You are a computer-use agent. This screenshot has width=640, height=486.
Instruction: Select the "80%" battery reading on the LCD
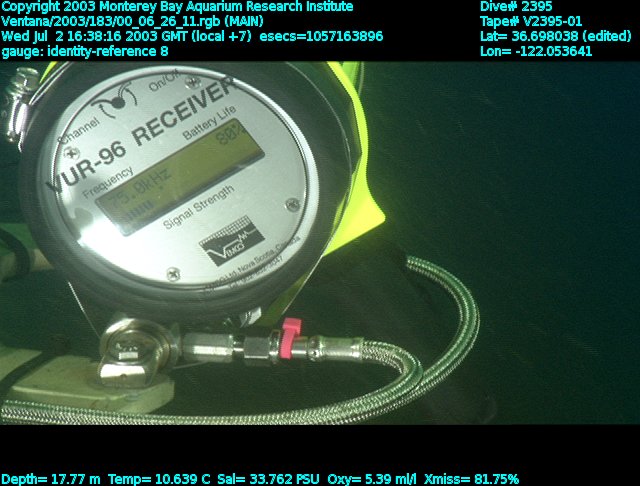231,137
